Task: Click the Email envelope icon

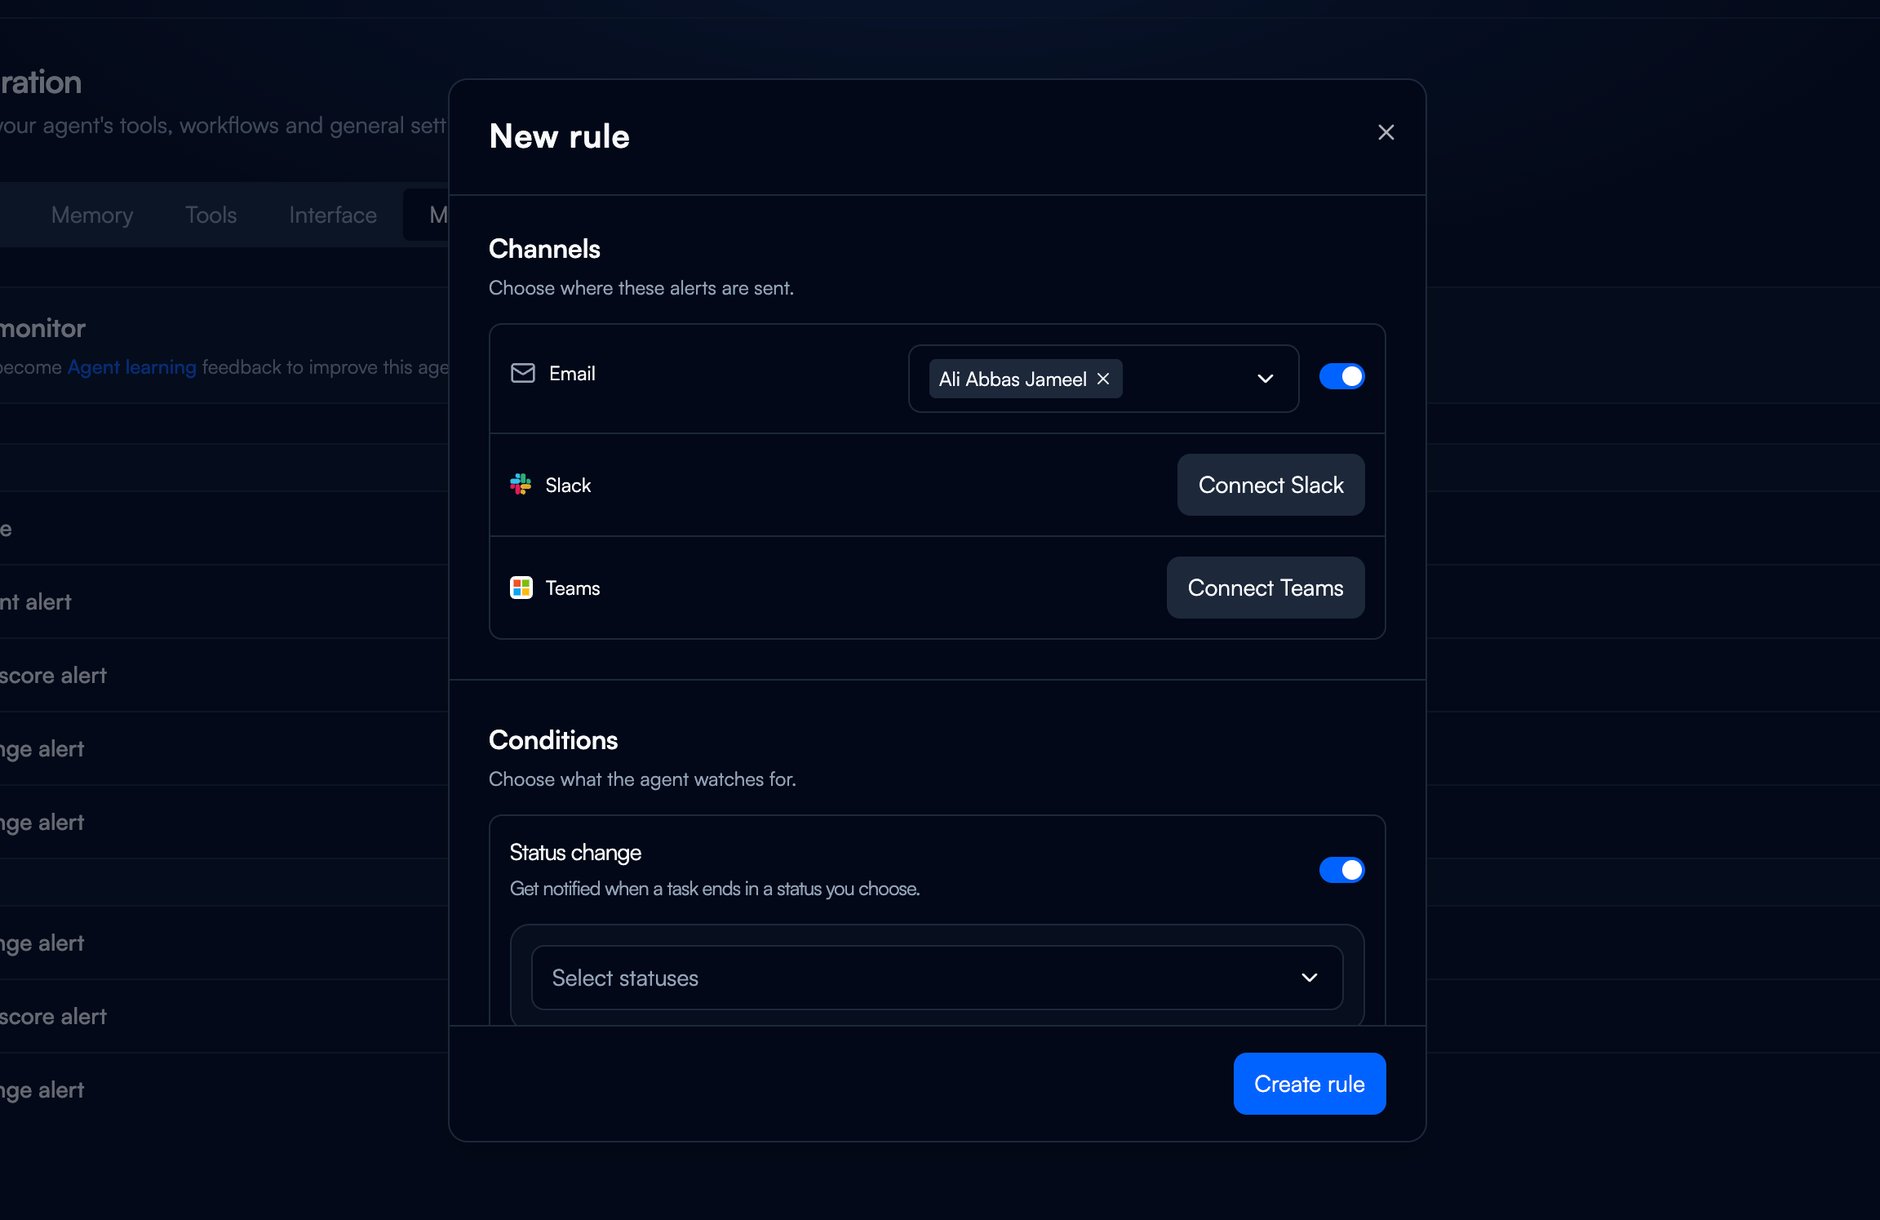Action: pyautogui.click(x=522, y=373)
